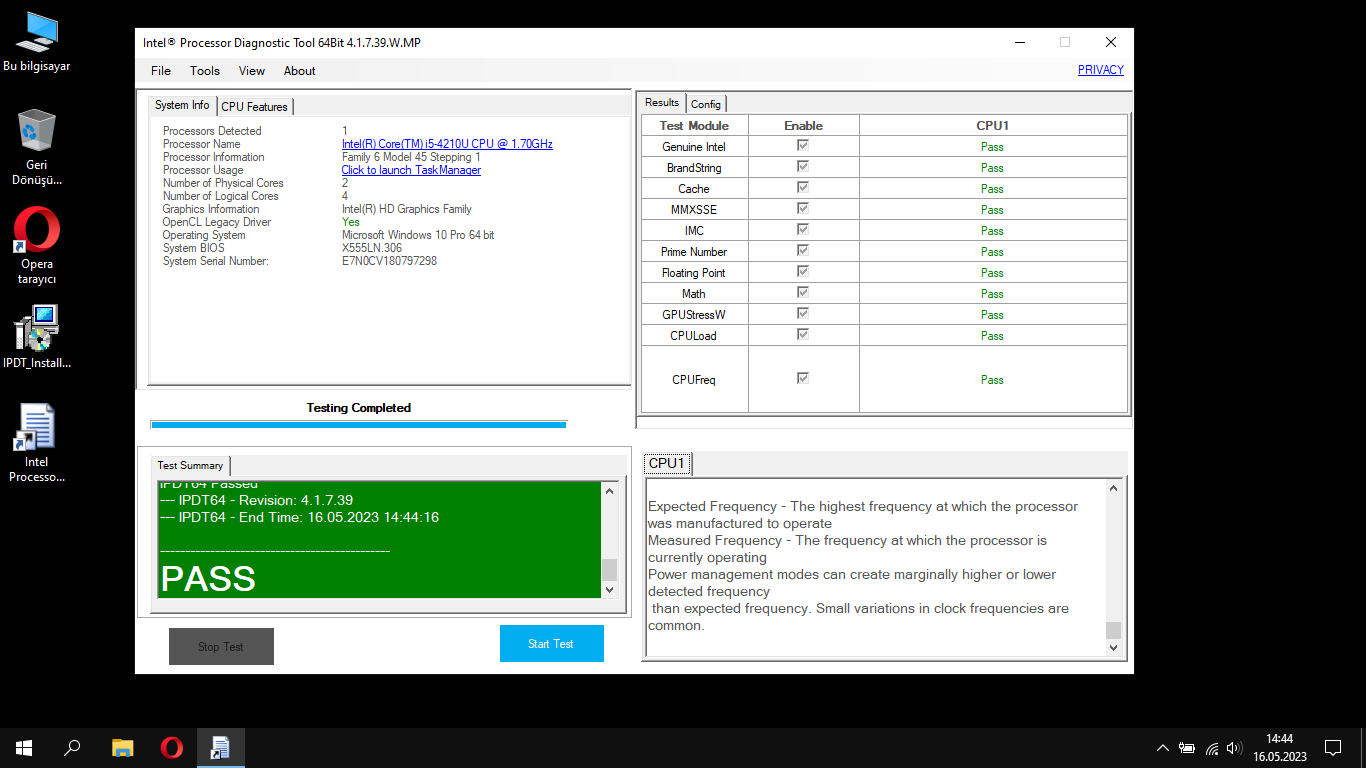The image size is (1366, 768).
Task: Click the IPDT64 End Time log line
Action: [x=299, y=517]
